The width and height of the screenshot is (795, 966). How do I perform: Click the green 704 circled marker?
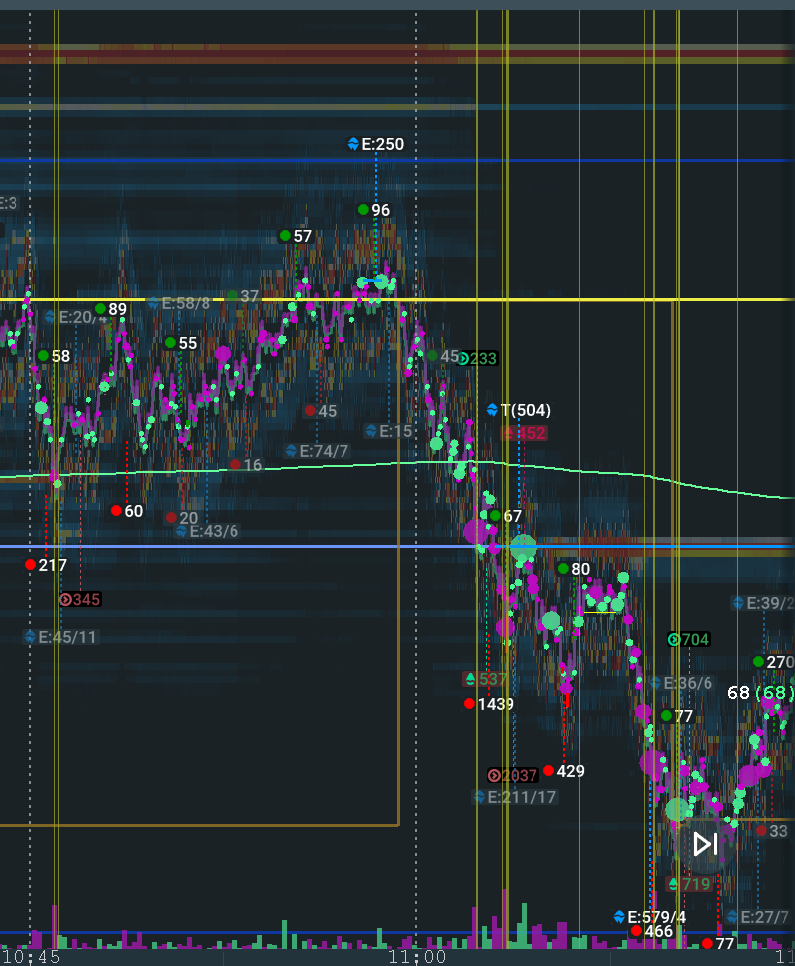pos(674,640)
